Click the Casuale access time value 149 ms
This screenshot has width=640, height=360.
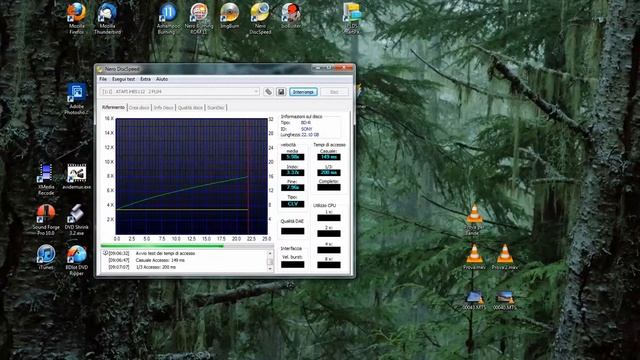pyautogui.click(x=329, y=157)
